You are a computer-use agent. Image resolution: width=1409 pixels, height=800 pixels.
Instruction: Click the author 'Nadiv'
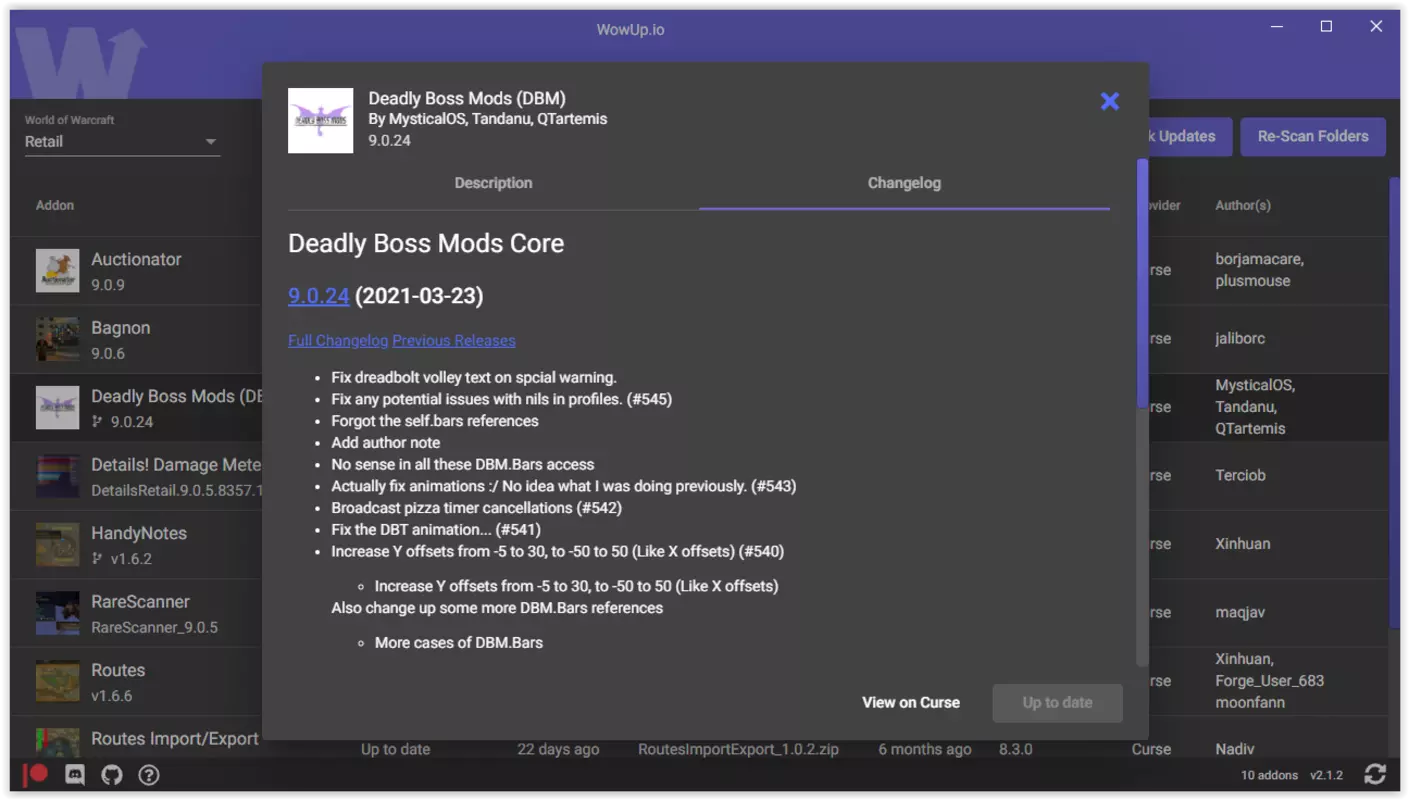1236,749
